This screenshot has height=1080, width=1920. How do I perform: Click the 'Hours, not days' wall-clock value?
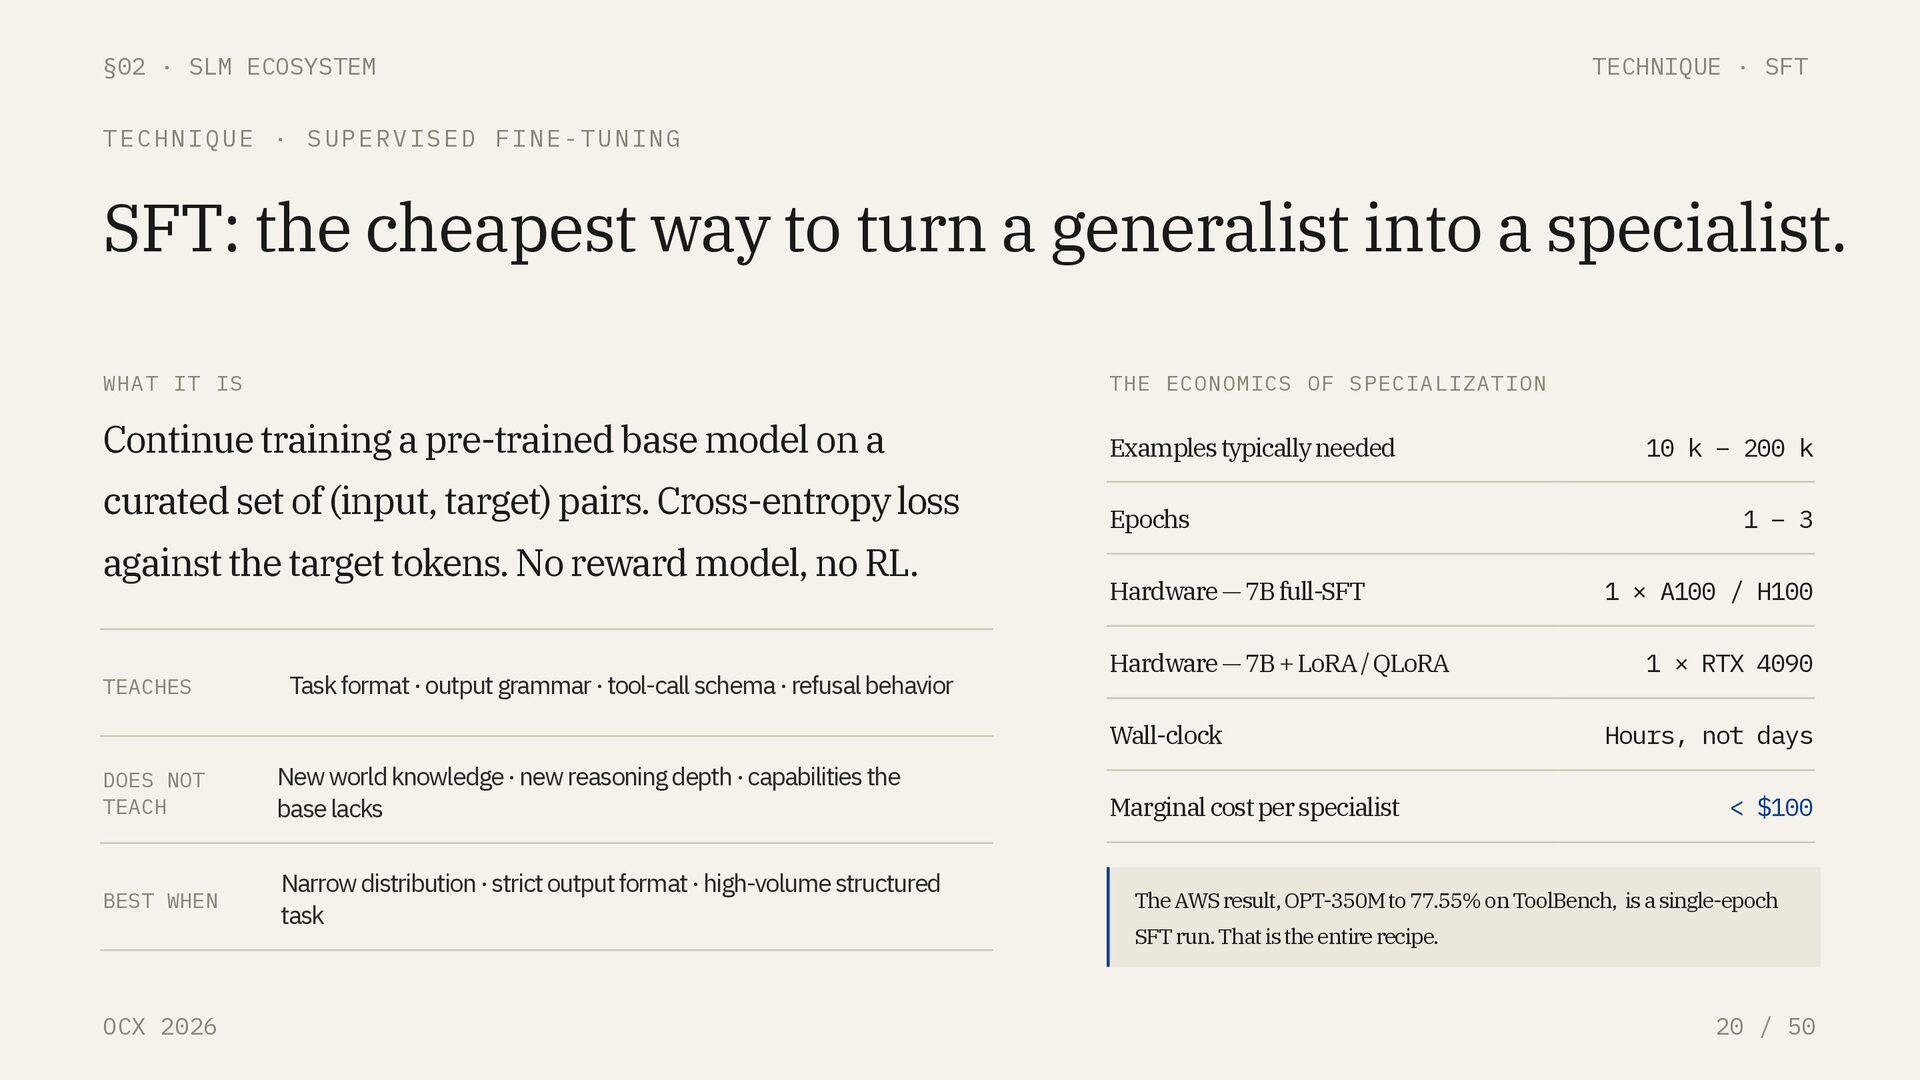(1707, 736)
